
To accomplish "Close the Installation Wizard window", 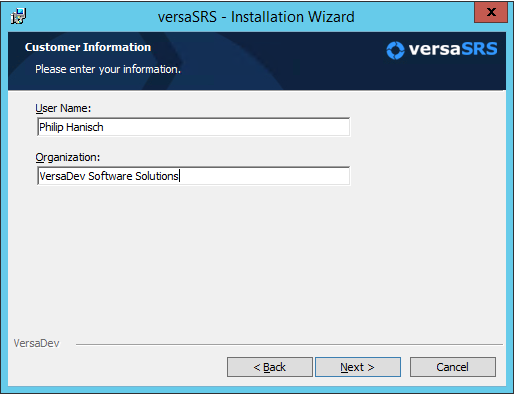I will (491, 12).
